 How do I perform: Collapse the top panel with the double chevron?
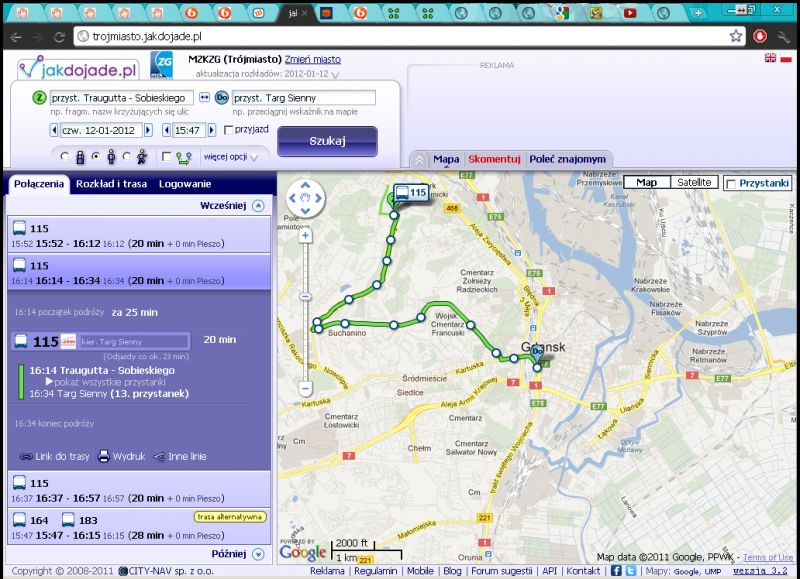pyautogui.click(x=419, y=160)
